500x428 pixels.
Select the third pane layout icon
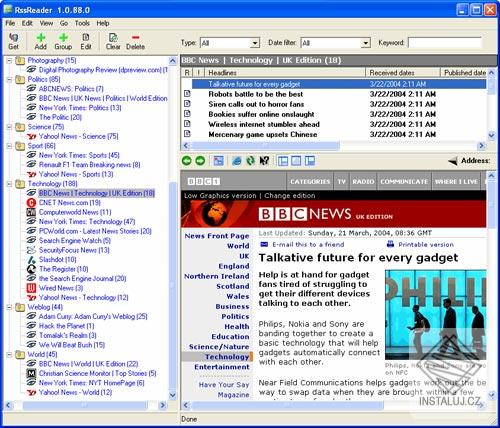coord(309,161)
